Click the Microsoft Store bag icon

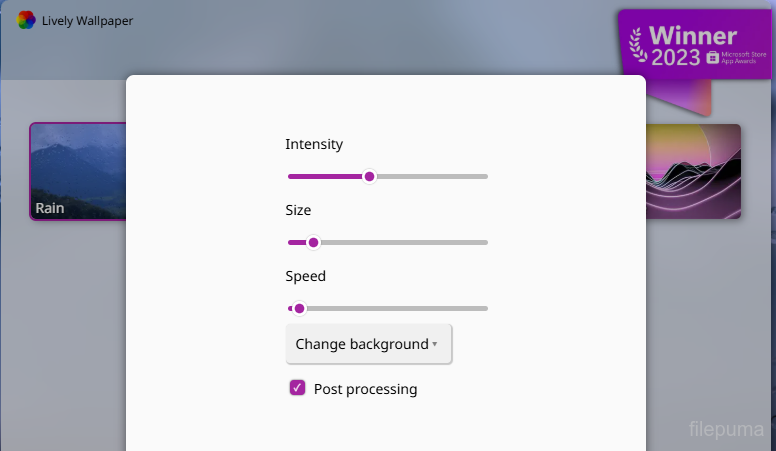click(x=712, y=58)
